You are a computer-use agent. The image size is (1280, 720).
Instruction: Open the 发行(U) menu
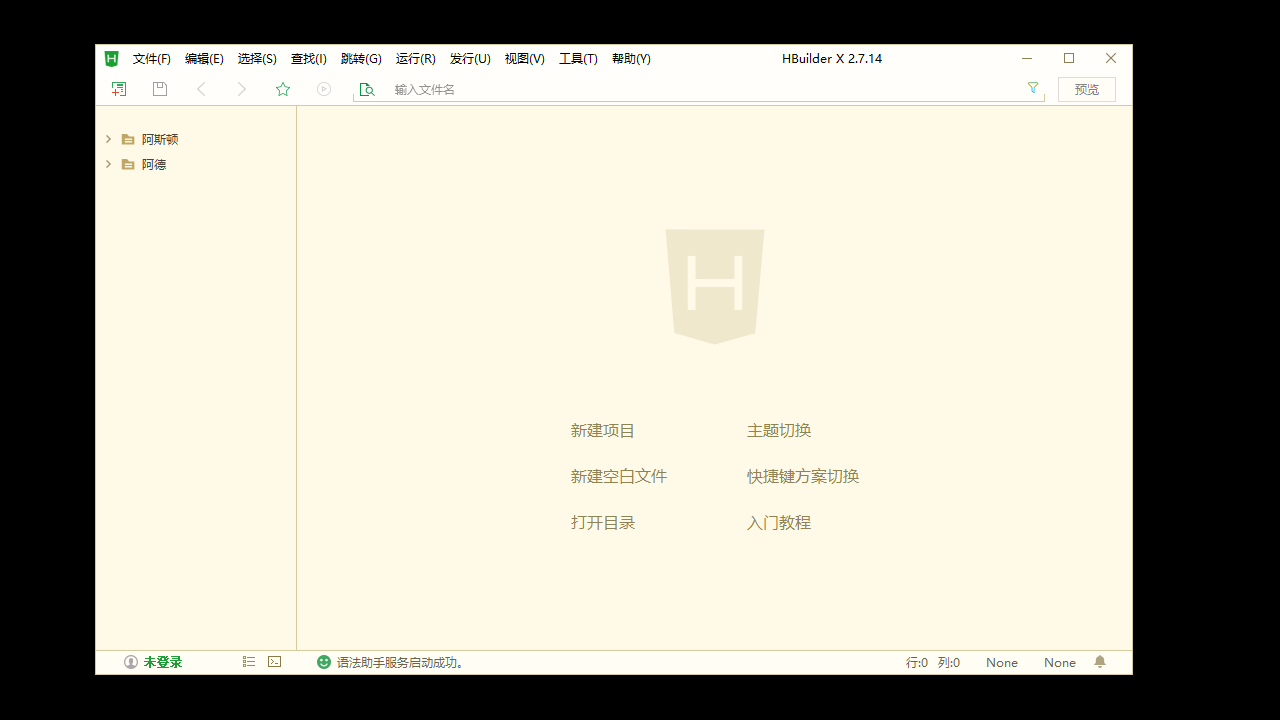[470, 59]
